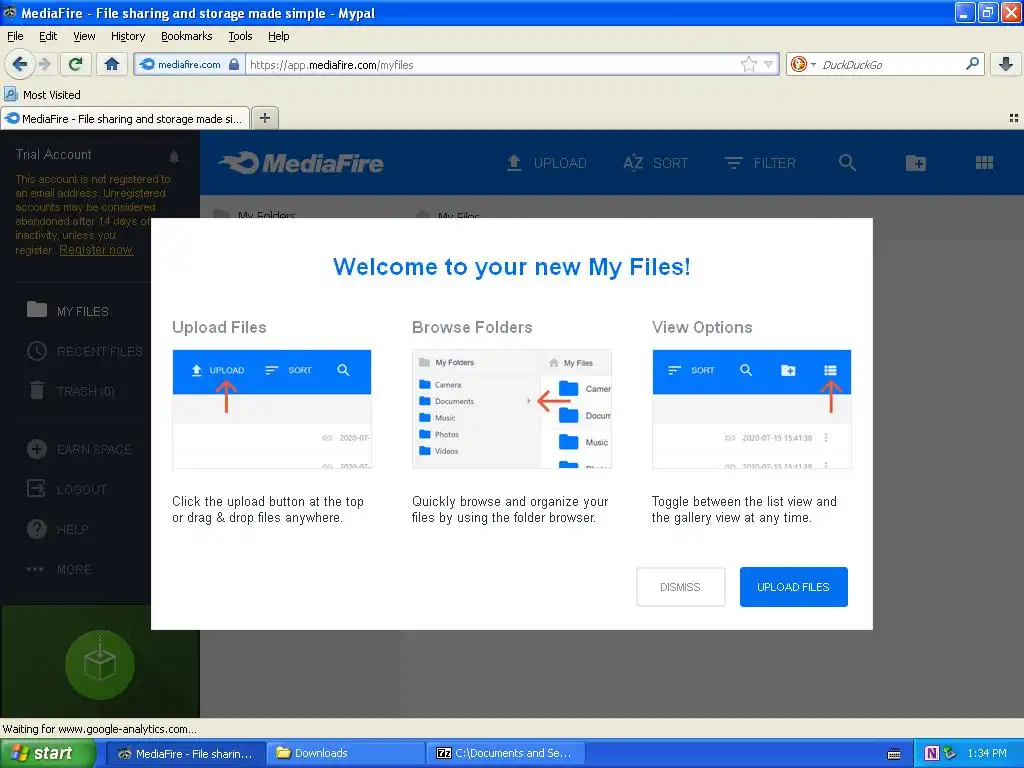Toggle the grid view icon in header
The height and width of the screenshot is (768, 1024).
click(x=984, y=163)
